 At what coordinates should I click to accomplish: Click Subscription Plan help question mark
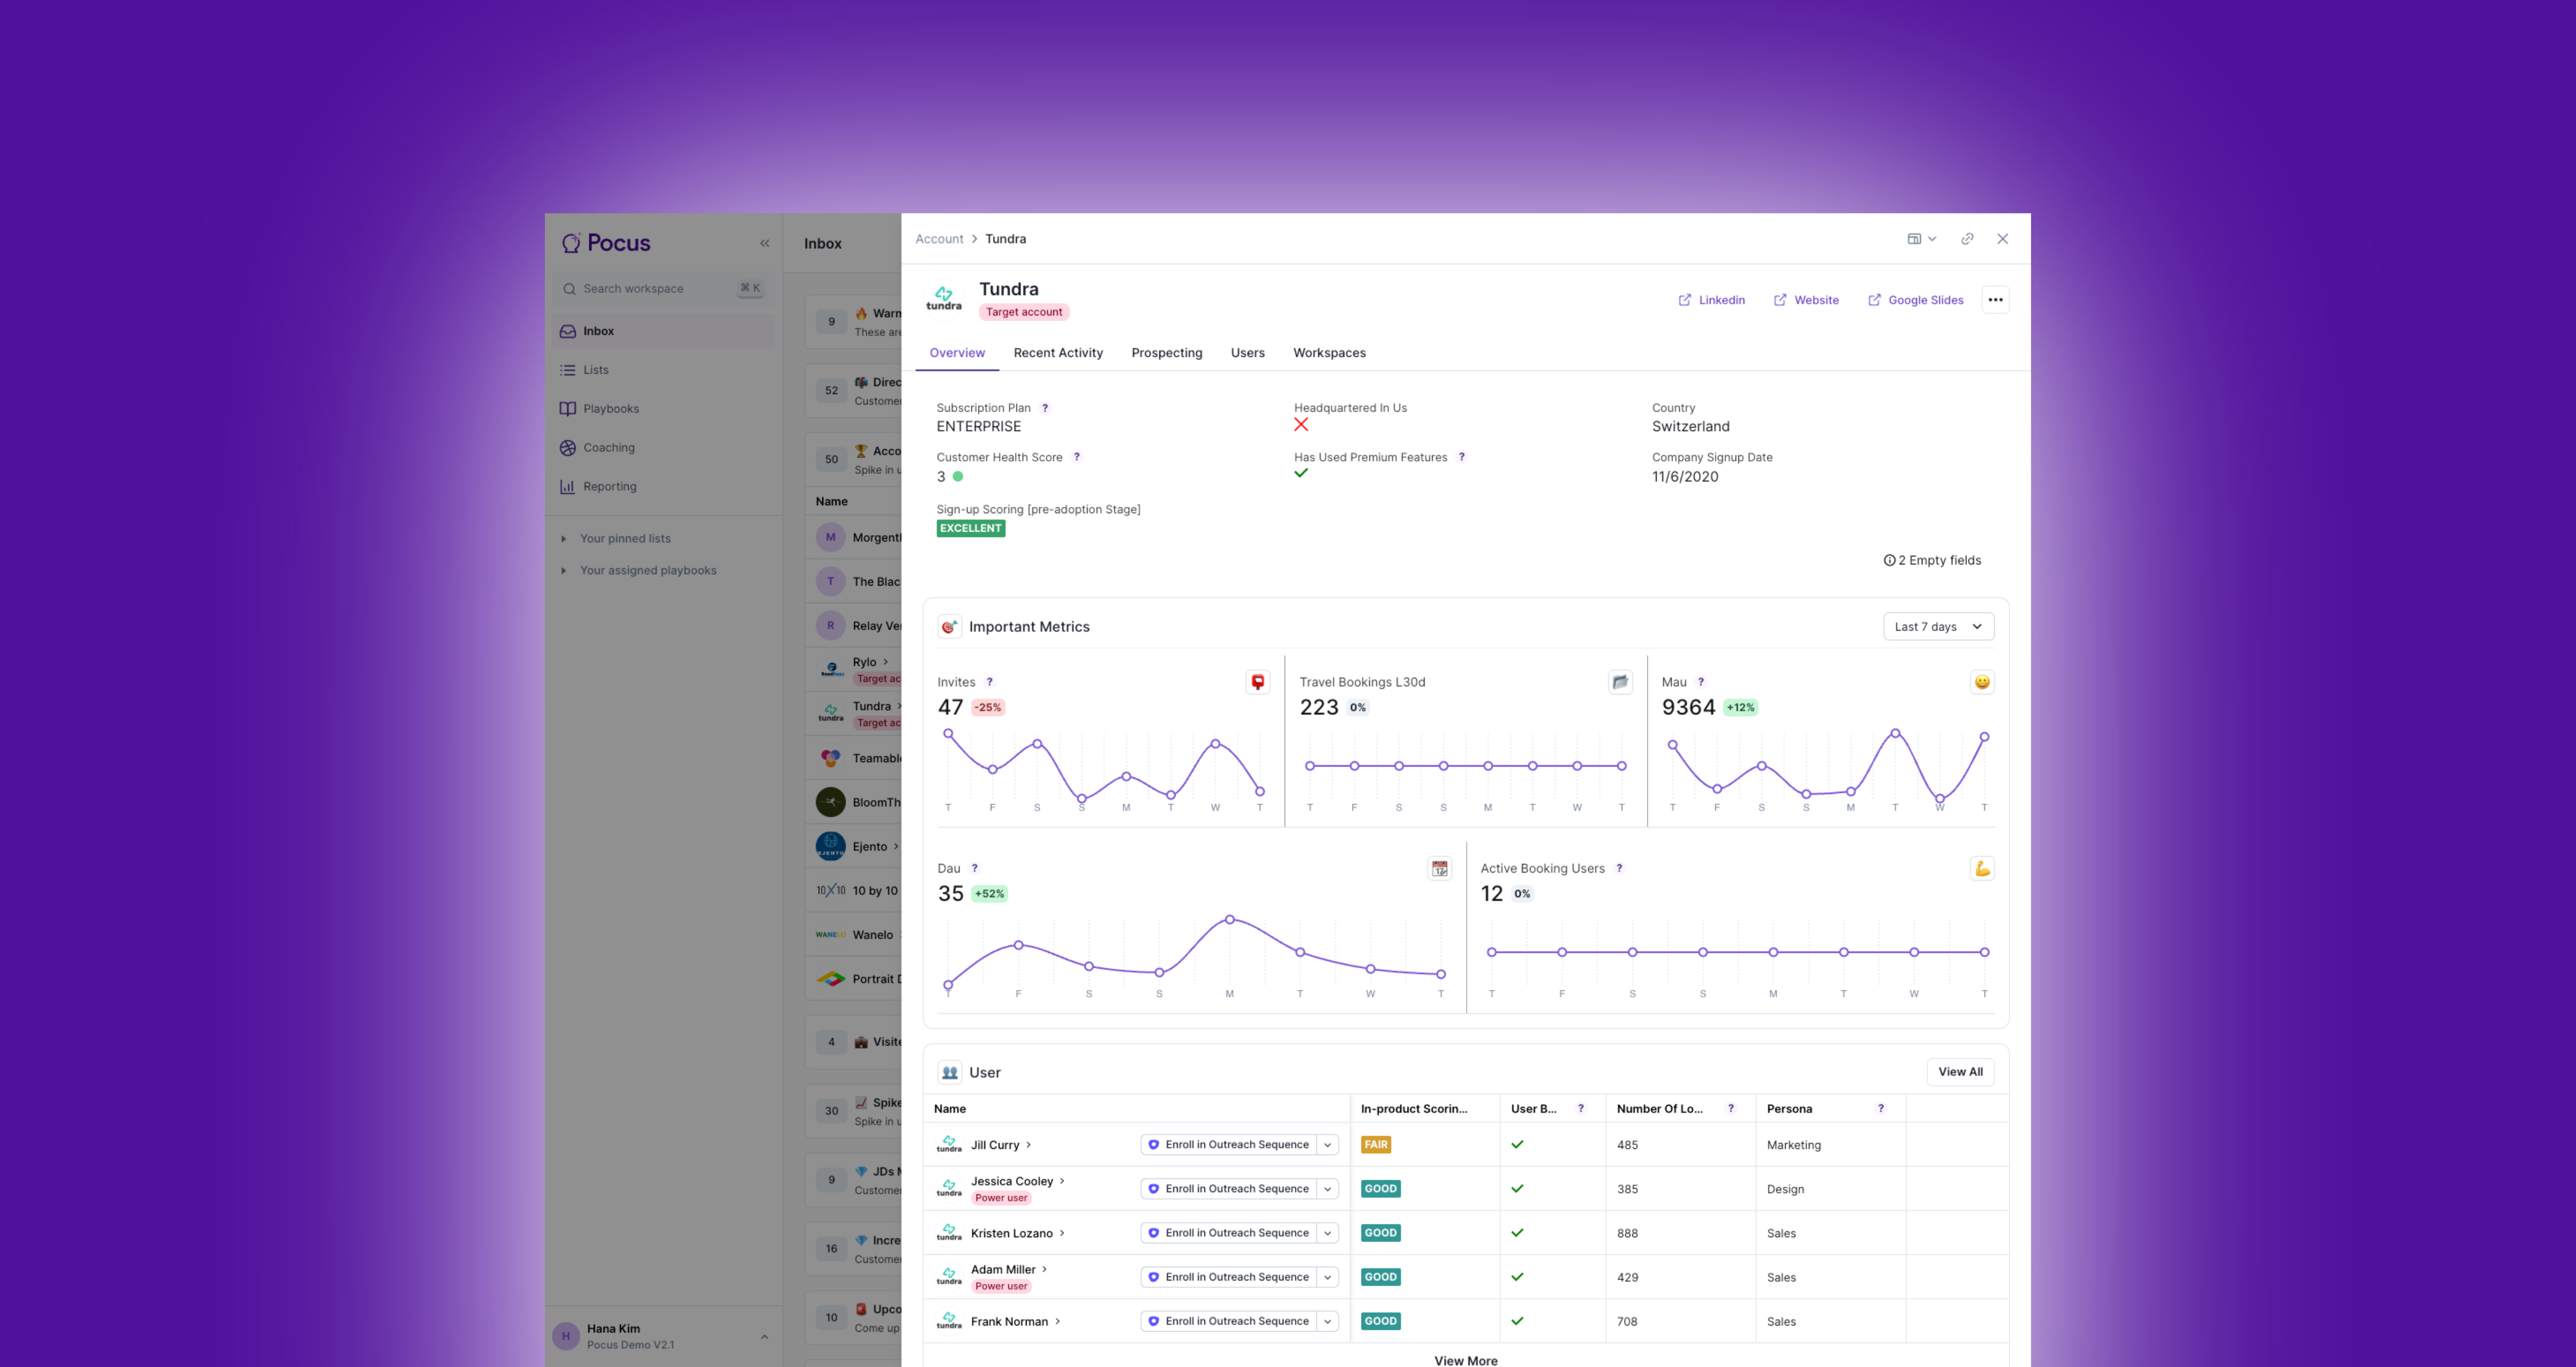[x=1045, y=408]
